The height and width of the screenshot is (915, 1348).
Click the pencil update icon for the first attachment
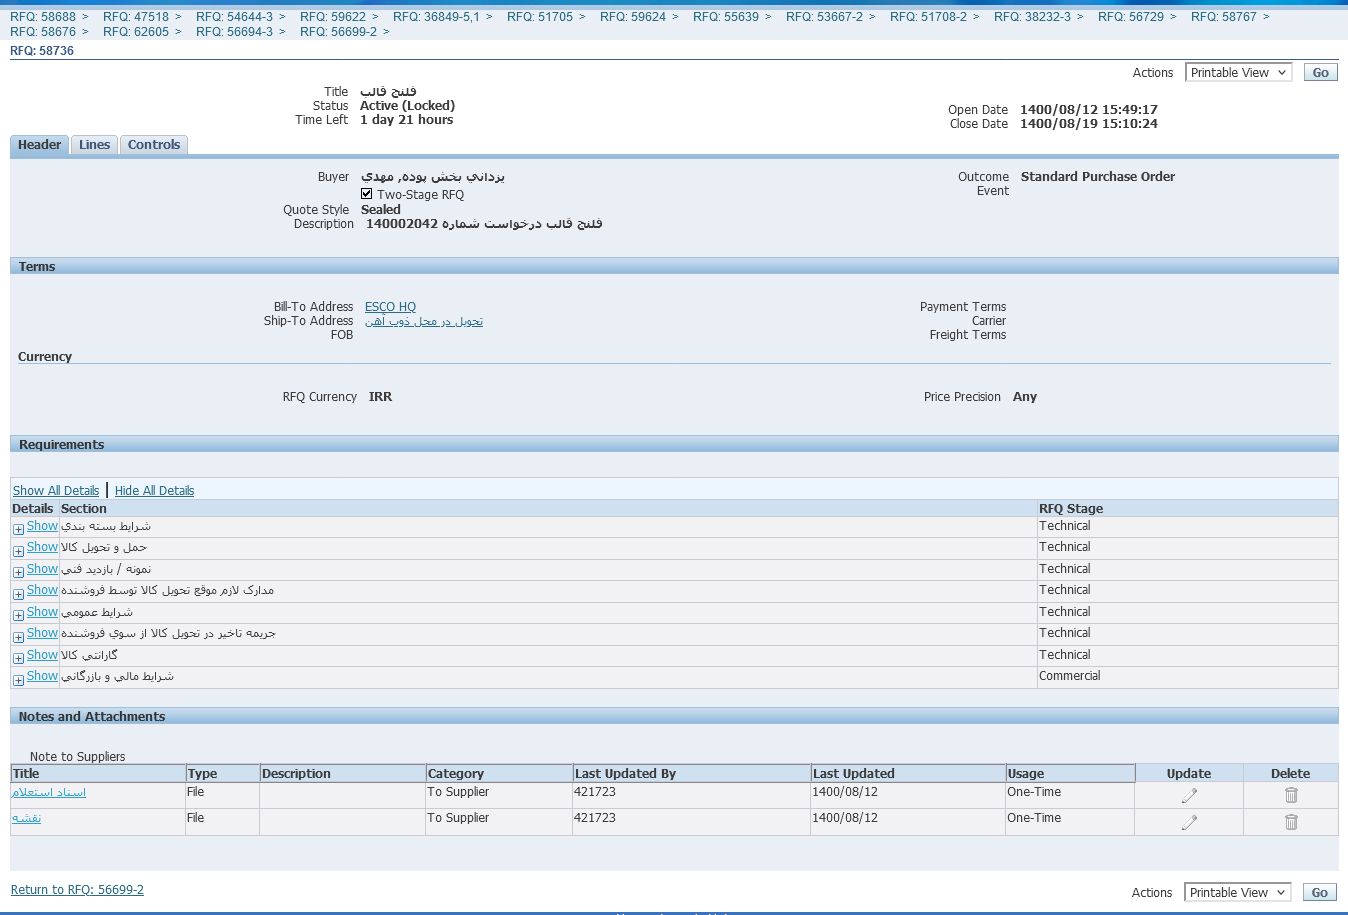tap(1188, 796)
